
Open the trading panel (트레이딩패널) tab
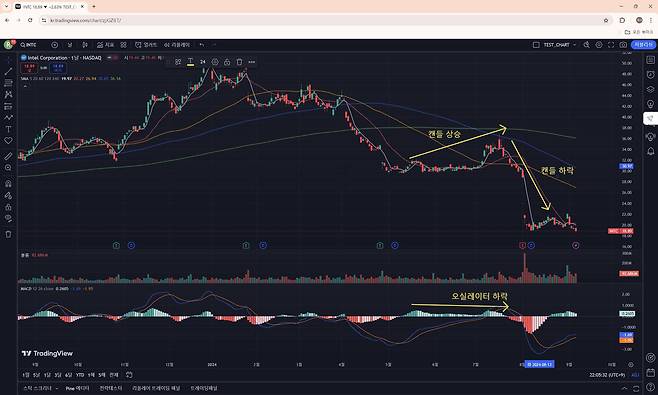[204, 388]
